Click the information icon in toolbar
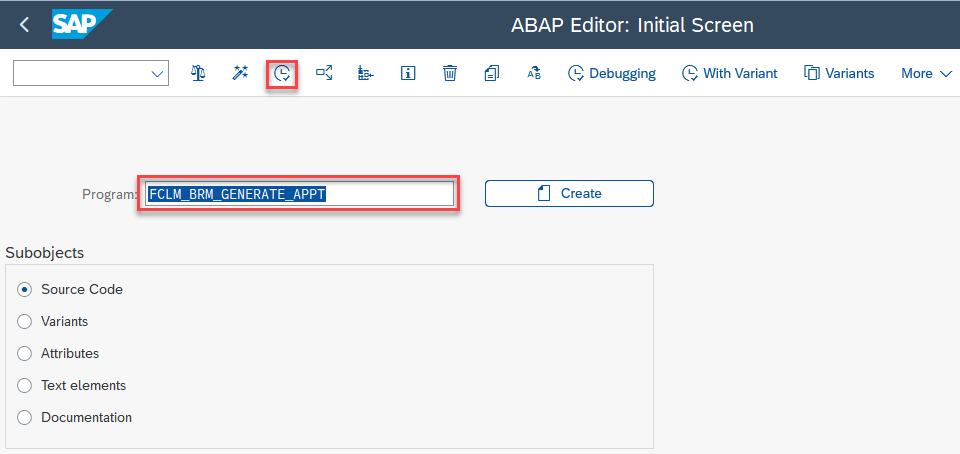This screenshot has width=960, height=454. 408,73
